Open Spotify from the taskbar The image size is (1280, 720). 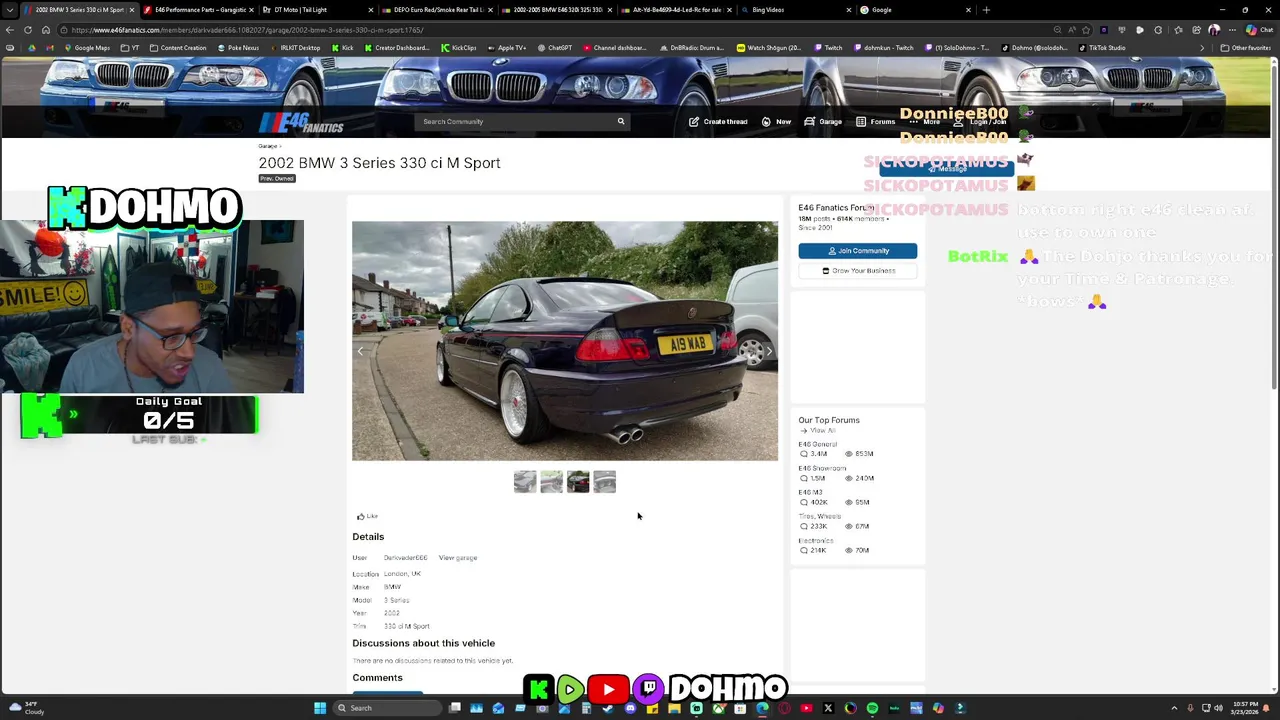(872, 708)
